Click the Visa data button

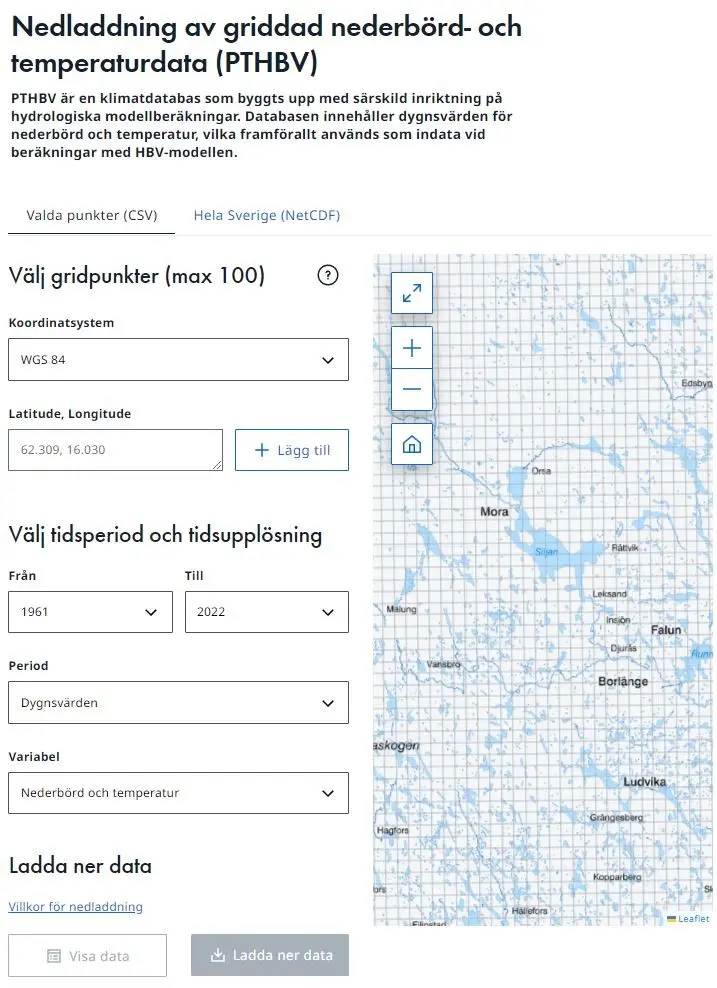point(88,956)
